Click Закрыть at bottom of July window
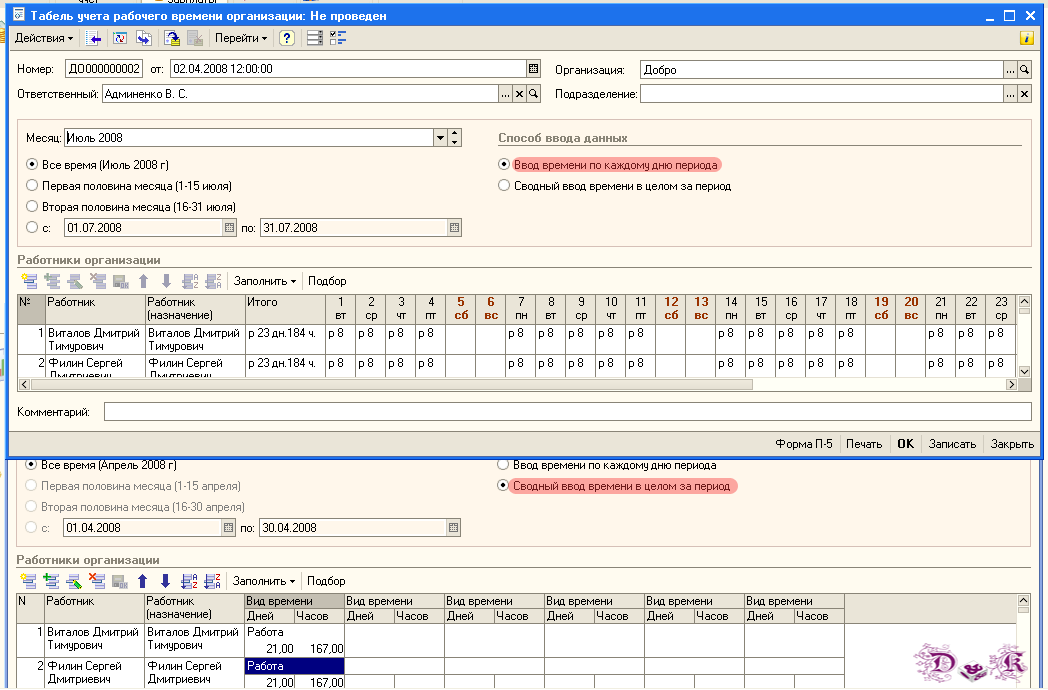 (x=1013, y=444)
